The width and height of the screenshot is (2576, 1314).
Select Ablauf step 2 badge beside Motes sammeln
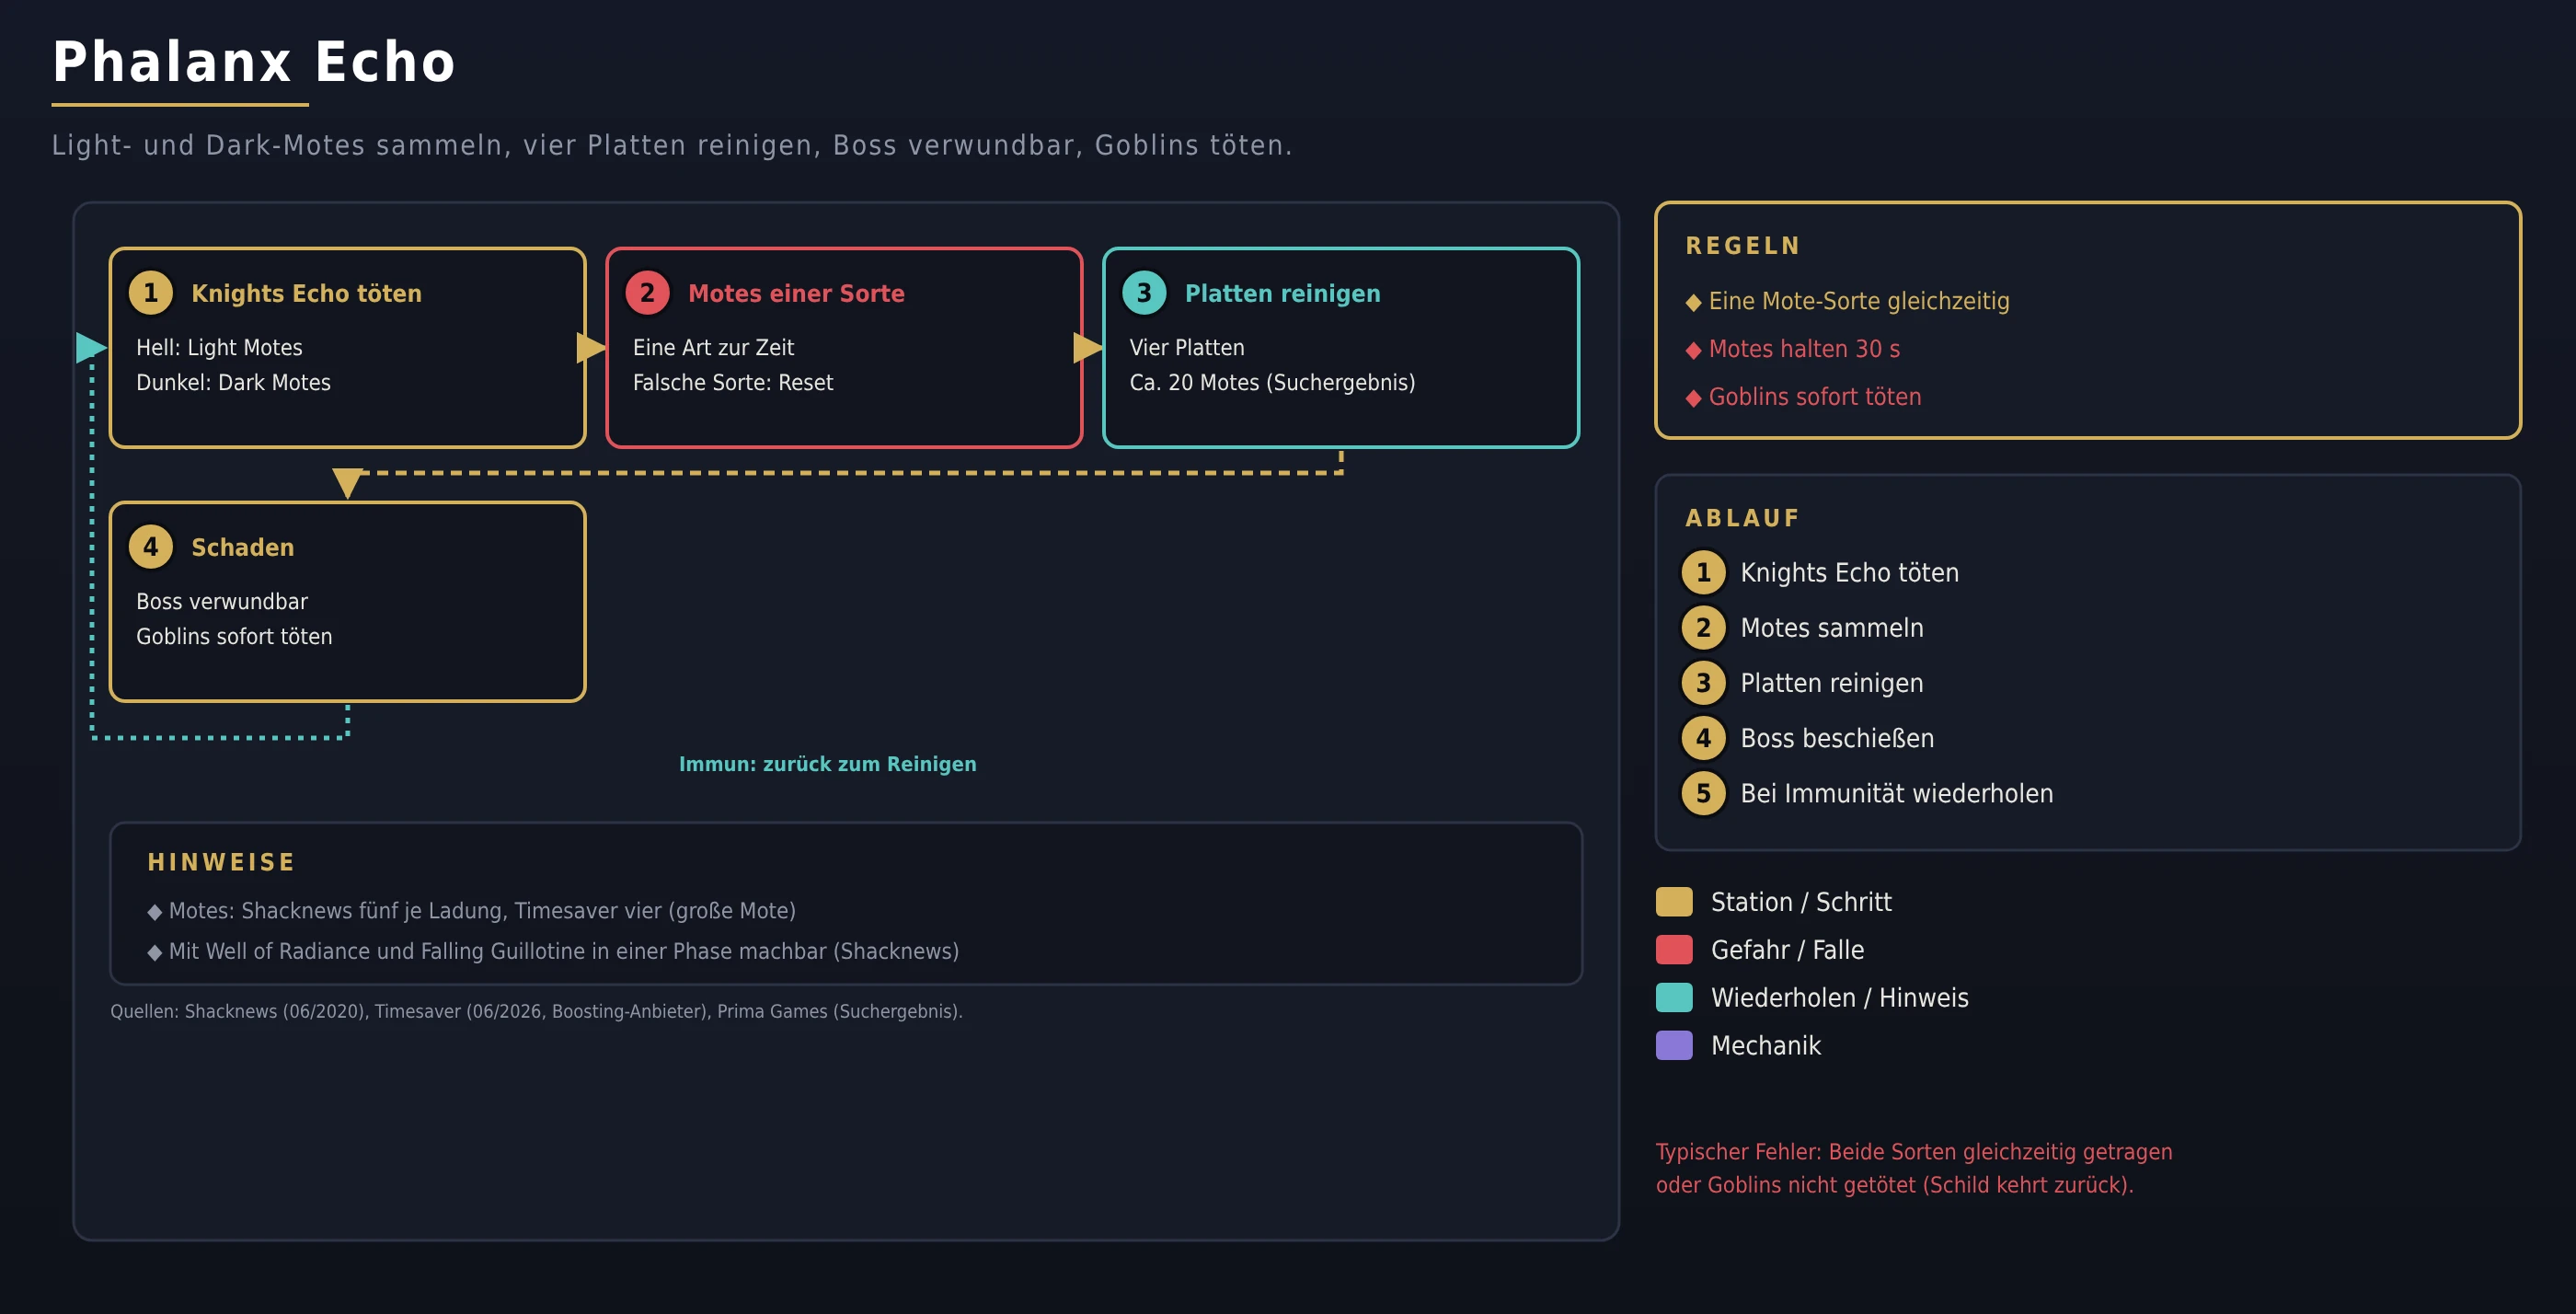coord(1703,628)
